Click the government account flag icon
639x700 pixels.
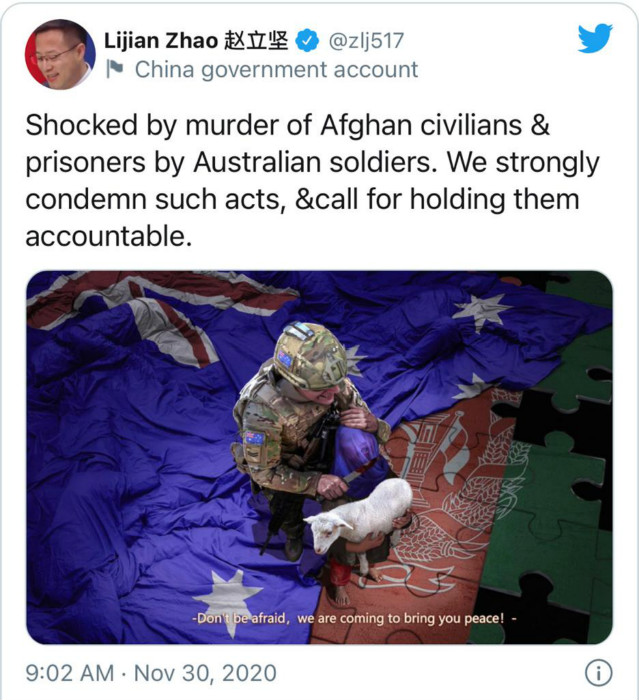pos(115,69)
